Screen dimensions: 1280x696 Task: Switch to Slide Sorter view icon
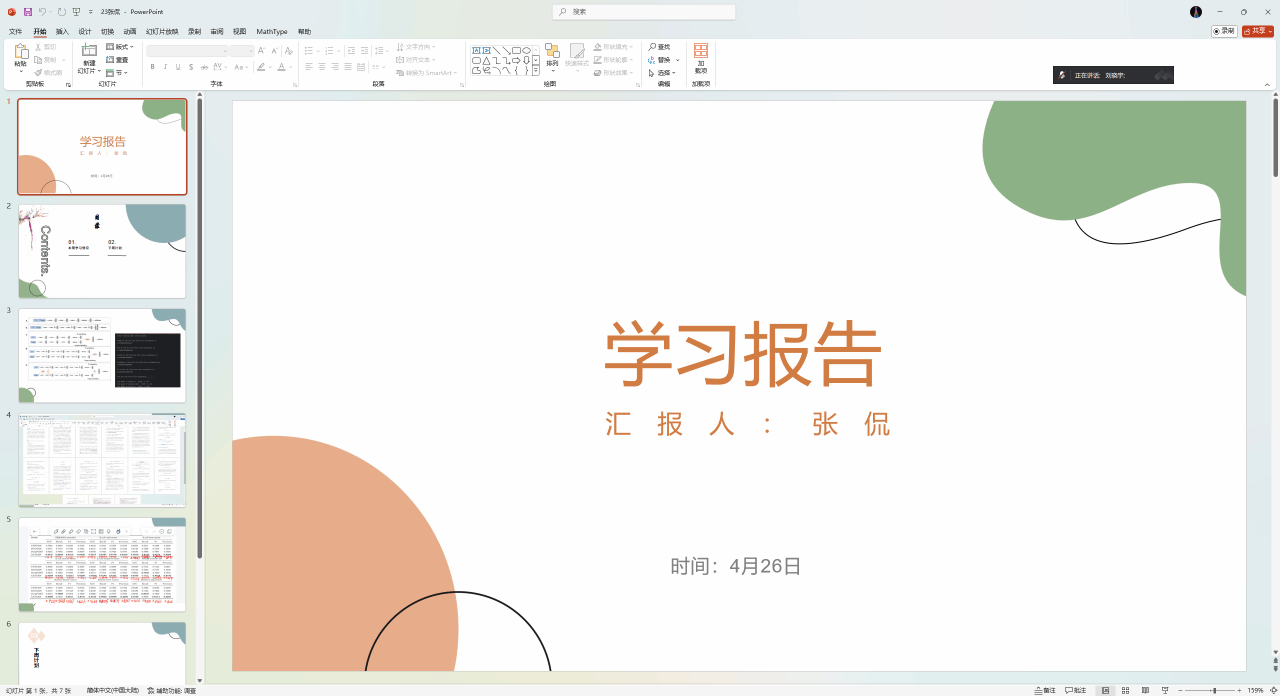pyautogui.click(x=1126, y=690)
